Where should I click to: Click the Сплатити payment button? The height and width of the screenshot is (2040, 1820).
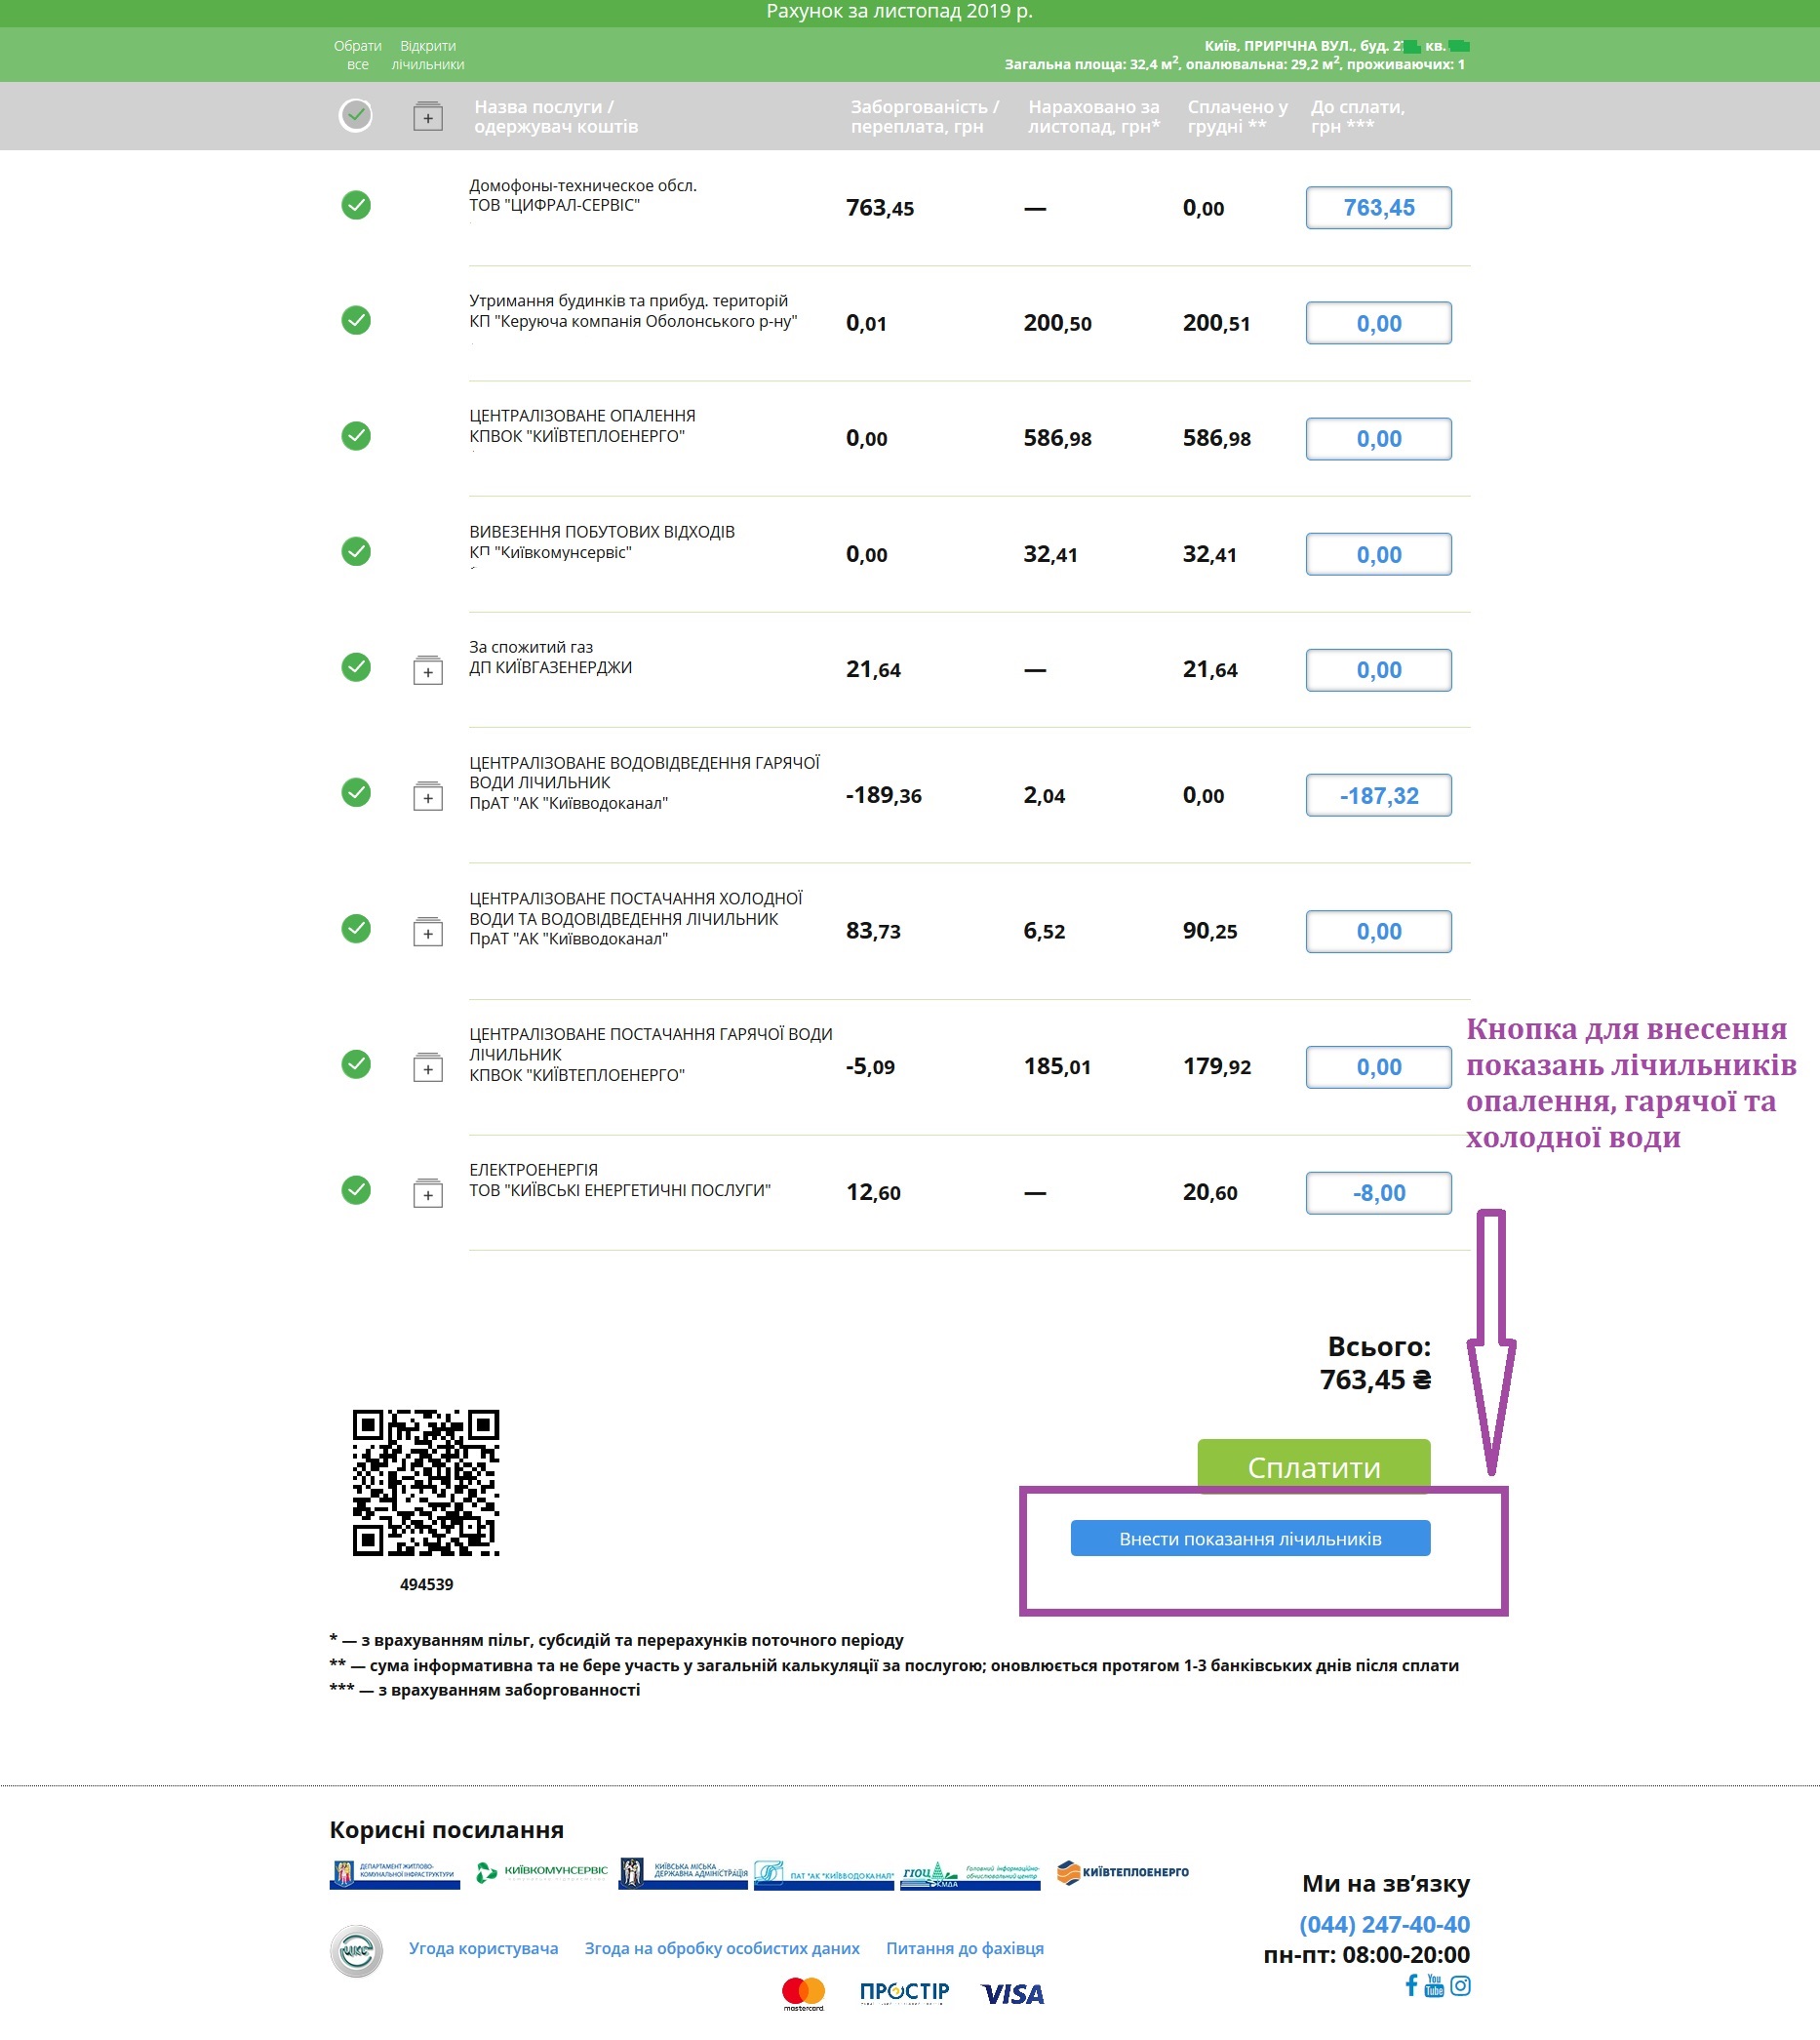(1314, 1465)
